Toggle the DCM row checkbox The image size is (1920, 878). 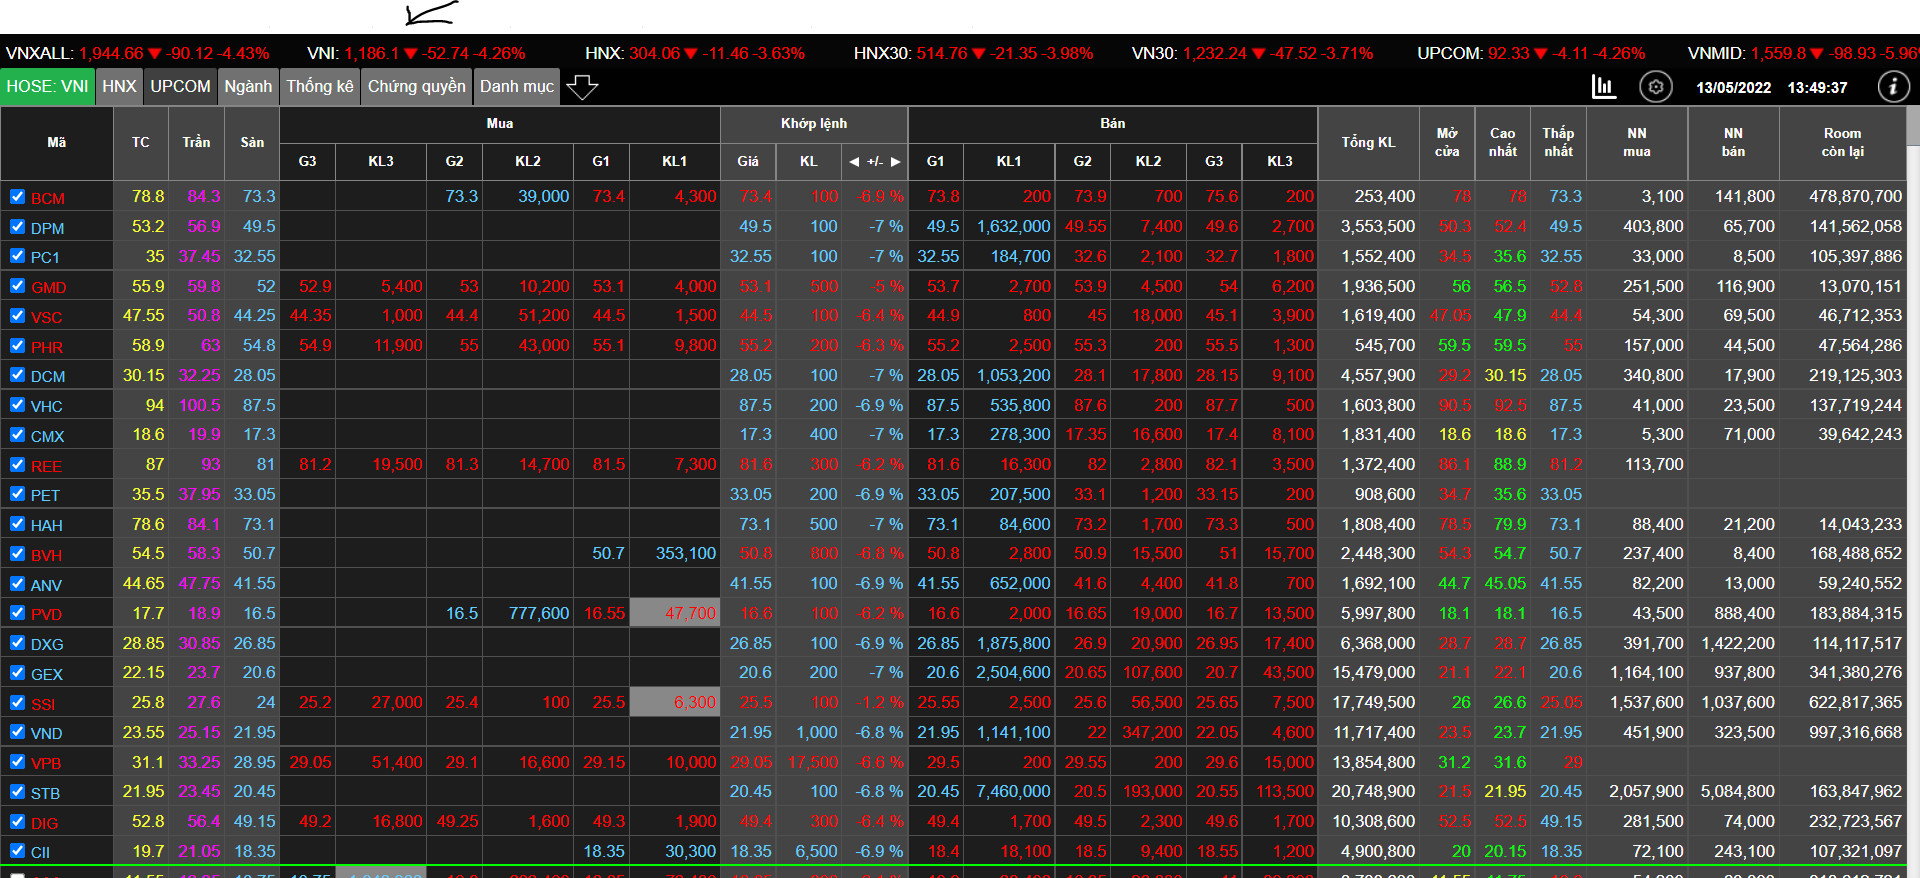click(17, 375)
